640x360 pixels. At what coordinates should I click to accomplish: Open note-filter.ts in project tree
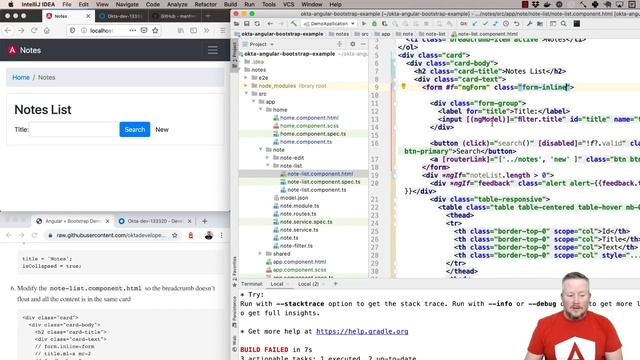coord(296,246)
